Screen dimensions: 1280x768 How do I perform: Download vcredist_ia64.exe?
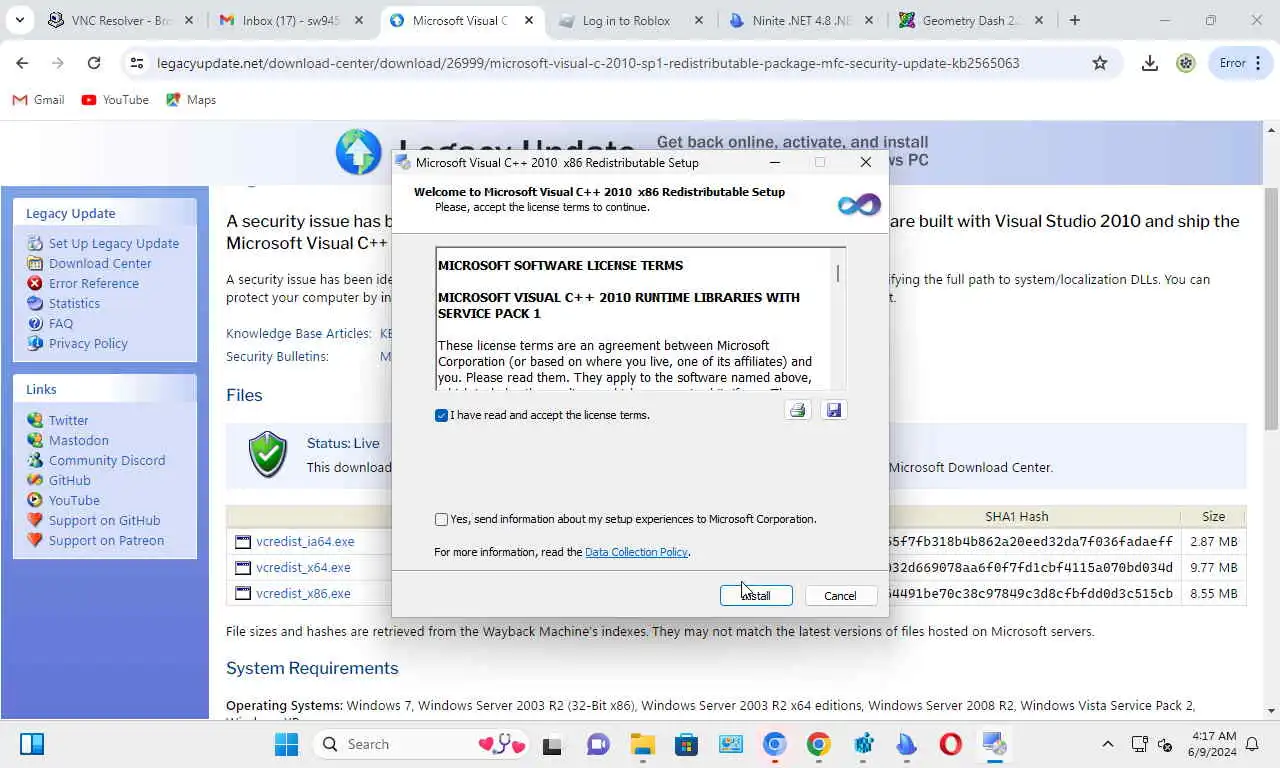coord(305,541)
